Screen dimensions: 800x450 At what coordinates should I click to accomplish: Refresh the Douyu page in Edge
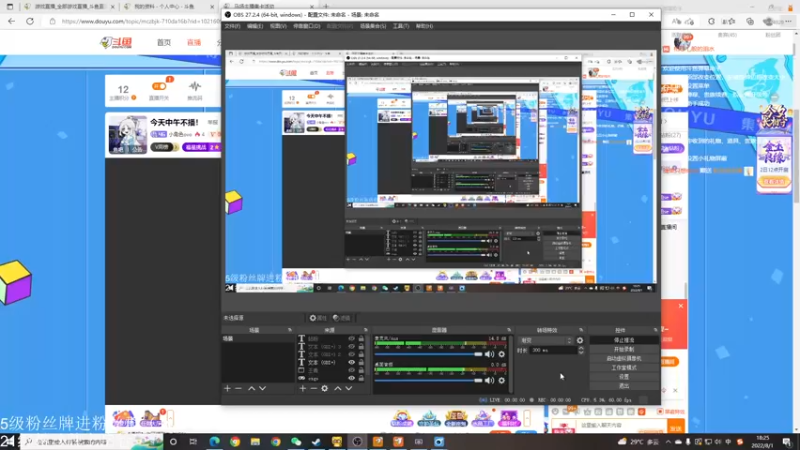[x=30, y=21]
